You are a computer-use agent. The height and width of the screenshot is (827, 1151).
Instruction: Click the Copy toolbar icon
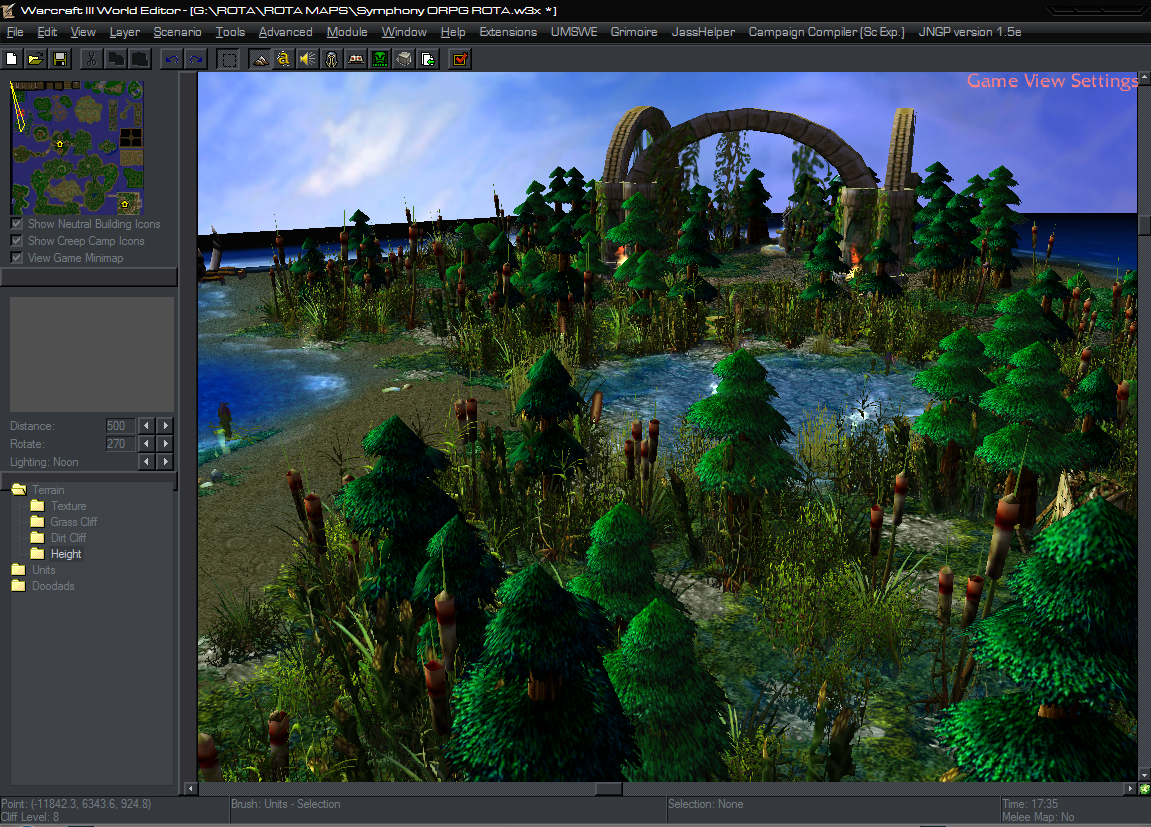point(115,59)
